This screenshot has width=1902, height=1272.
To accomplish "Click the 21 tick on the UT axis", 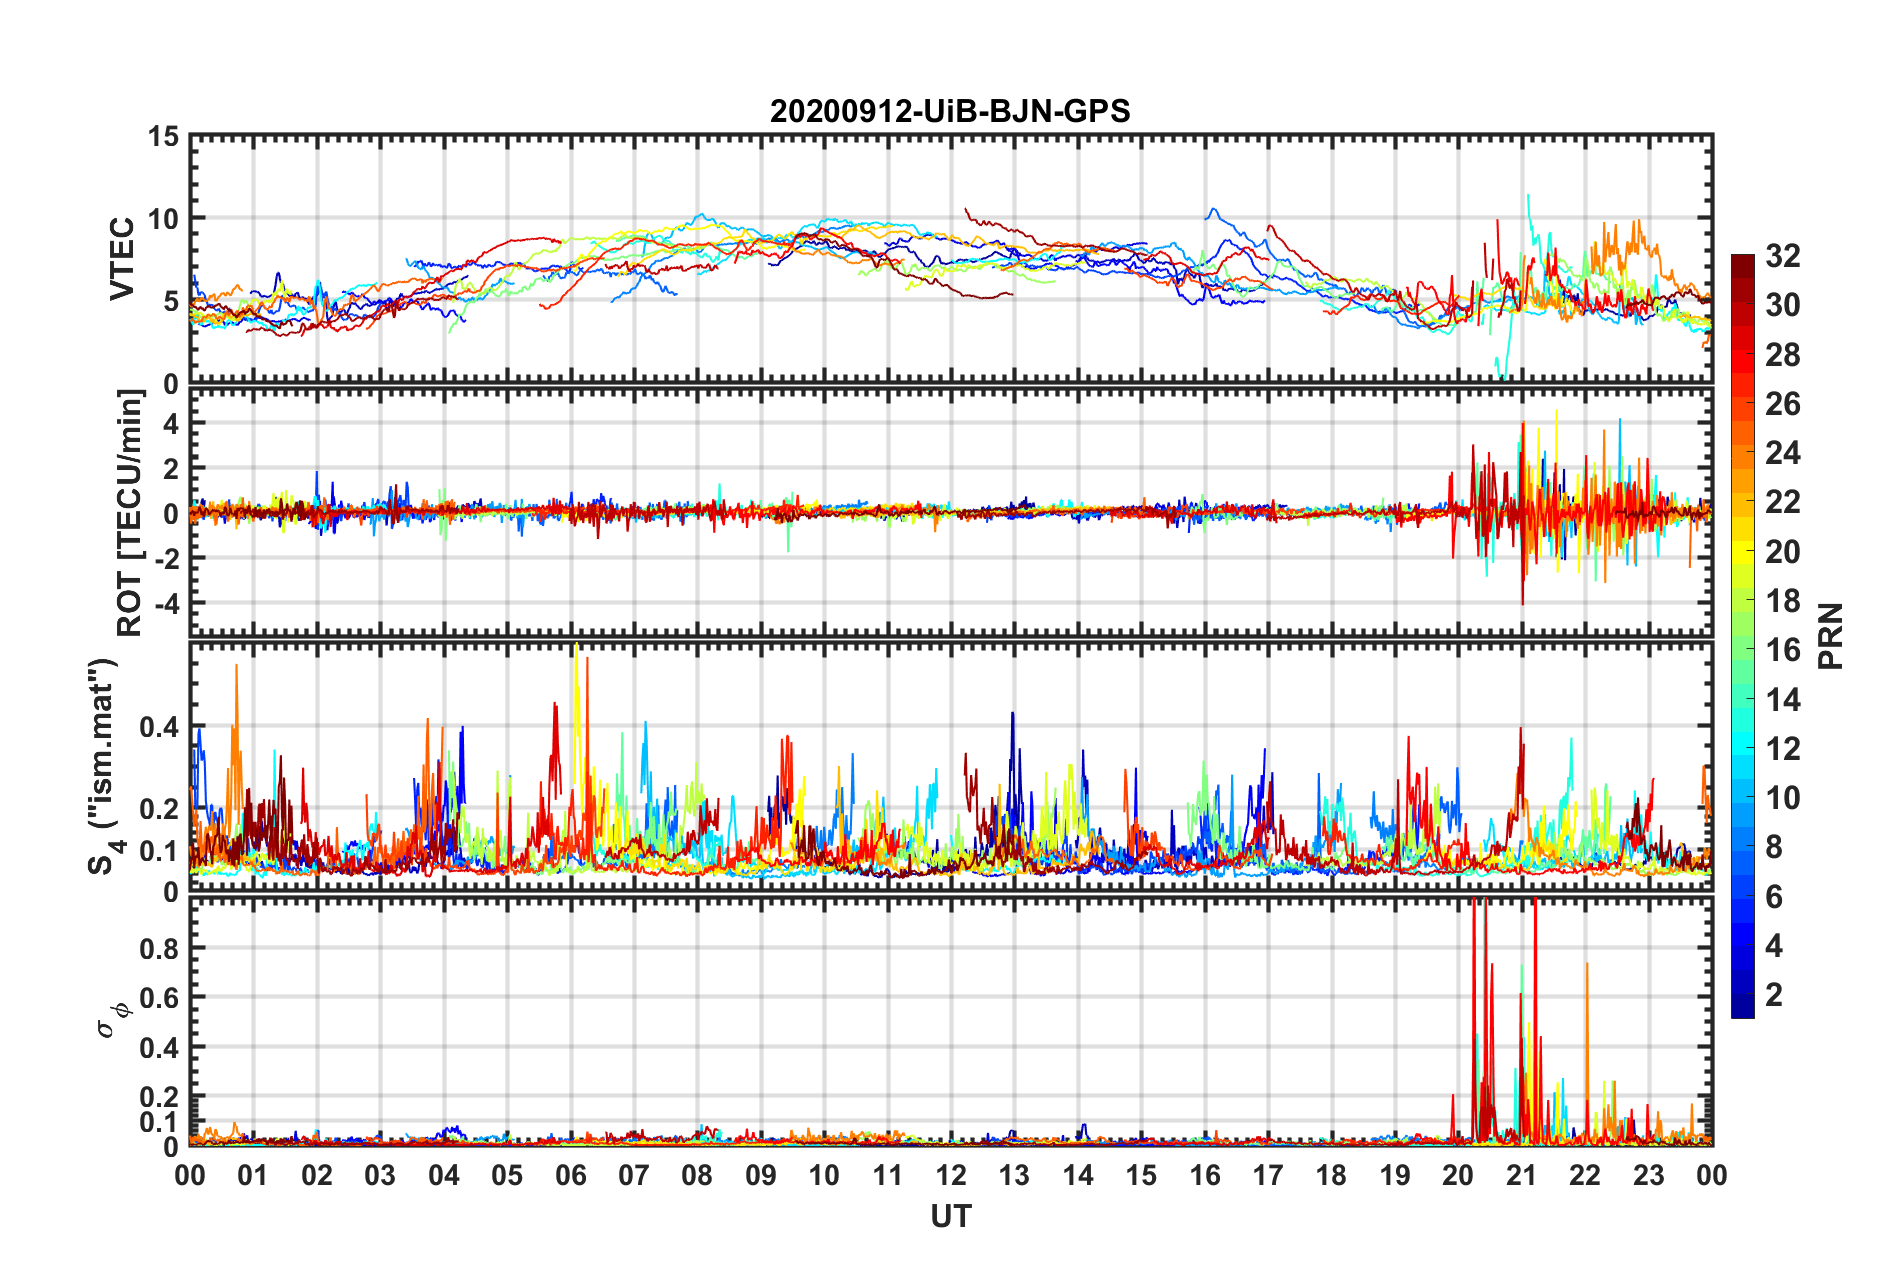I will click(x=1522, y=1175).
